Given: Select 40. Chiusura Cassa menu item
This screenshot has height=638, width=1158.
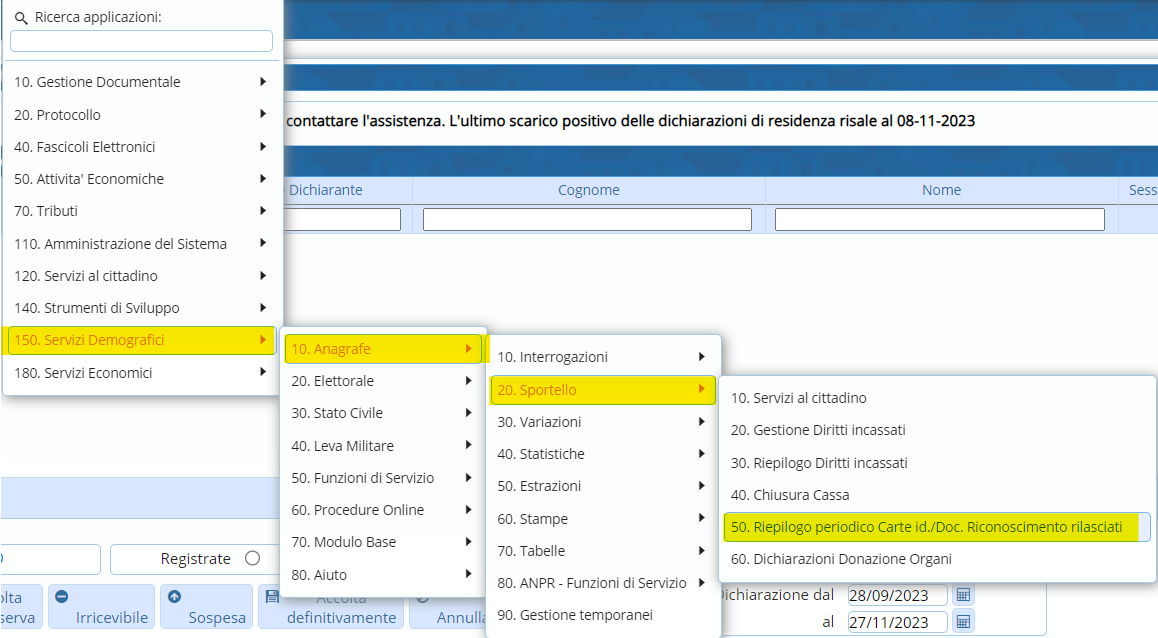Looking at the screenshot, I should [x=790, y=495].
